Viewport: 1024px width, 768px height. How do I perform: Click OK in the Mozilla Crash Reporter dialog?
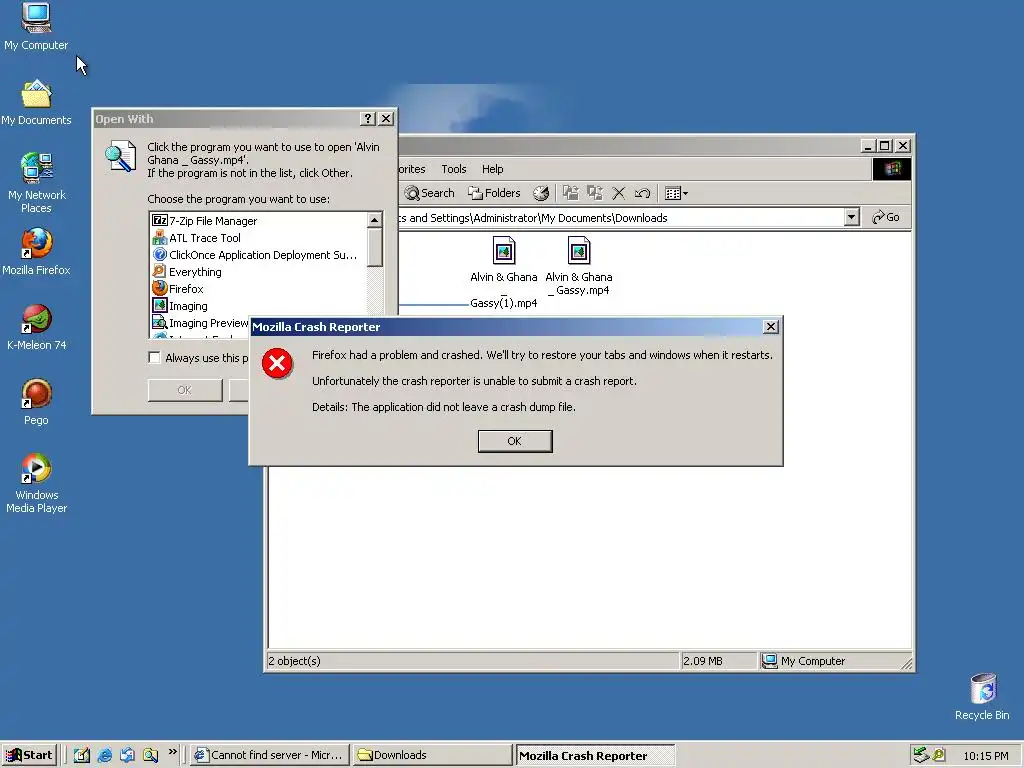point(515,441)
